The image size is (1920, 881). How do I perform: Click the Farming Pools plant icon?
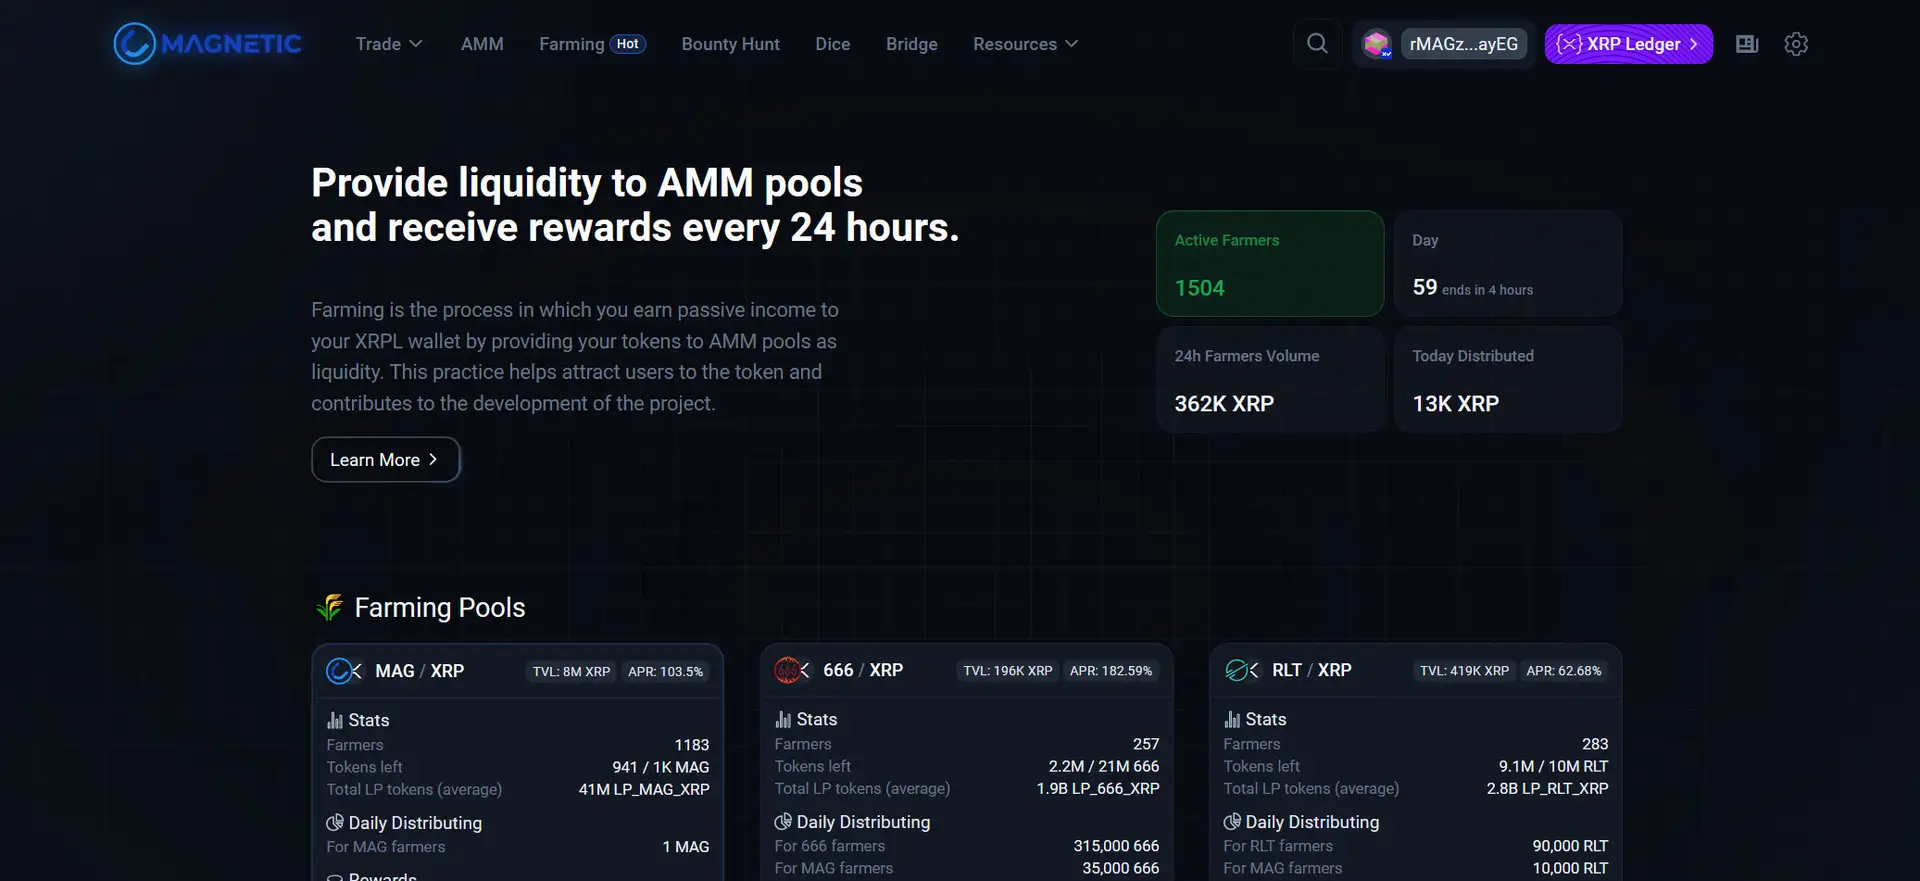[329, 607]
